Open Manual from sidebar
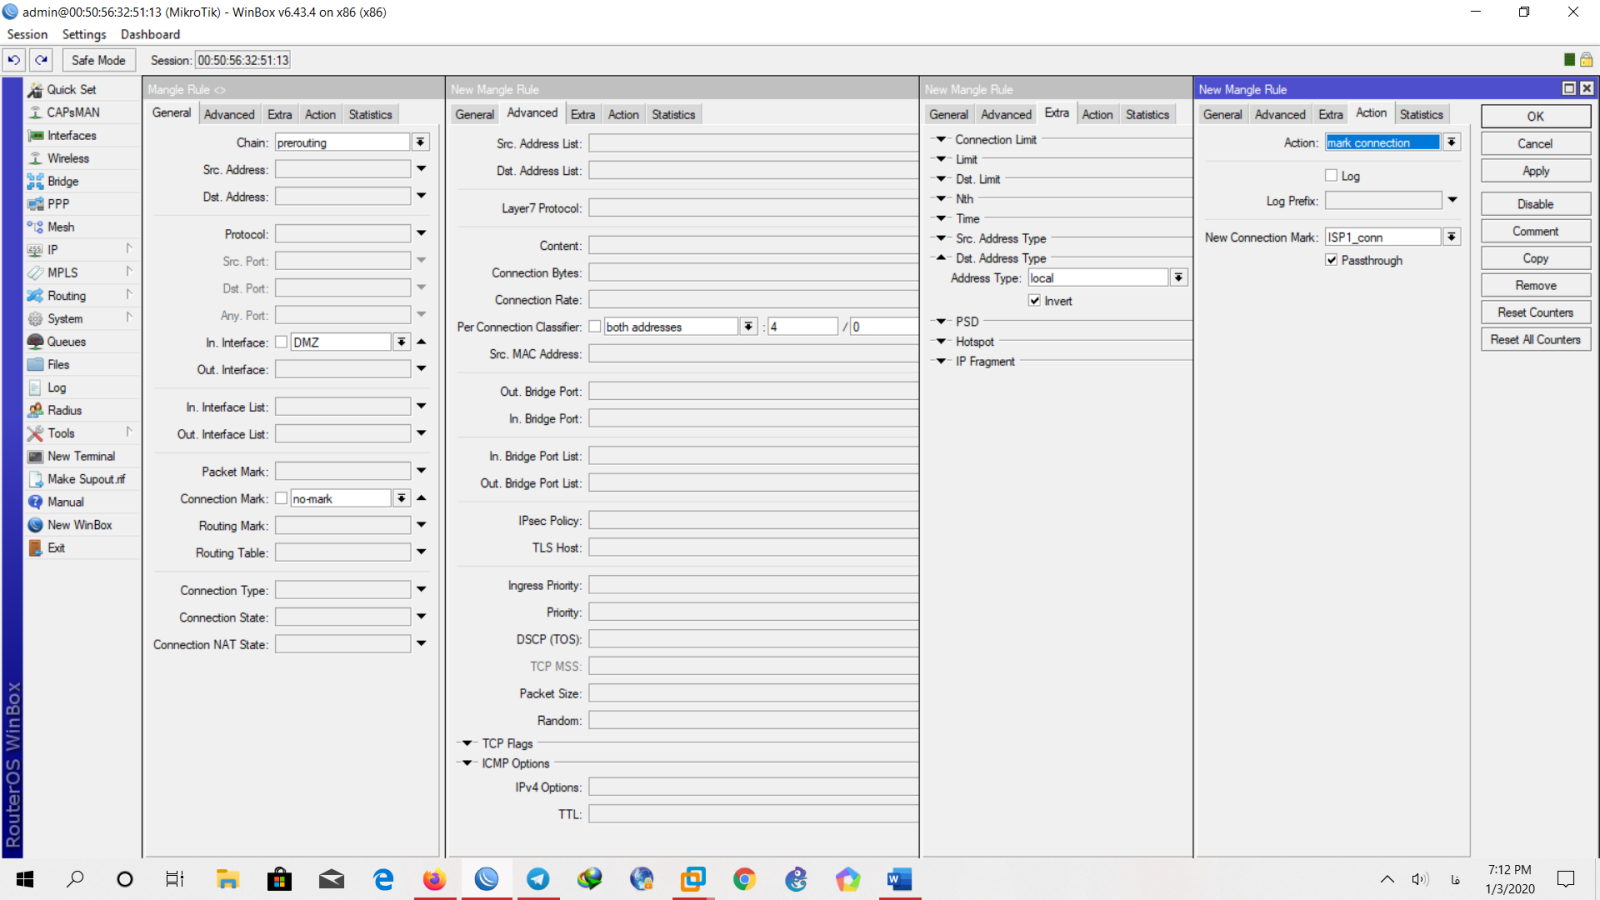 [x=65, y=502]
